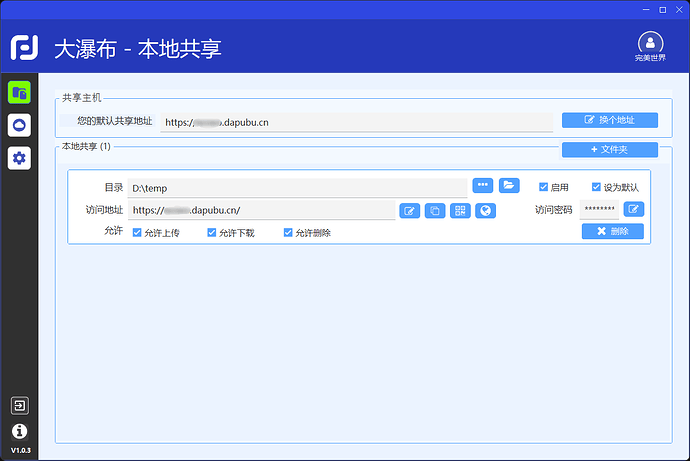Image resolution: width=690 pixels, height=461 pixels.
Task: Open the settings gear in sidebar
Action: tap(19, 157)
